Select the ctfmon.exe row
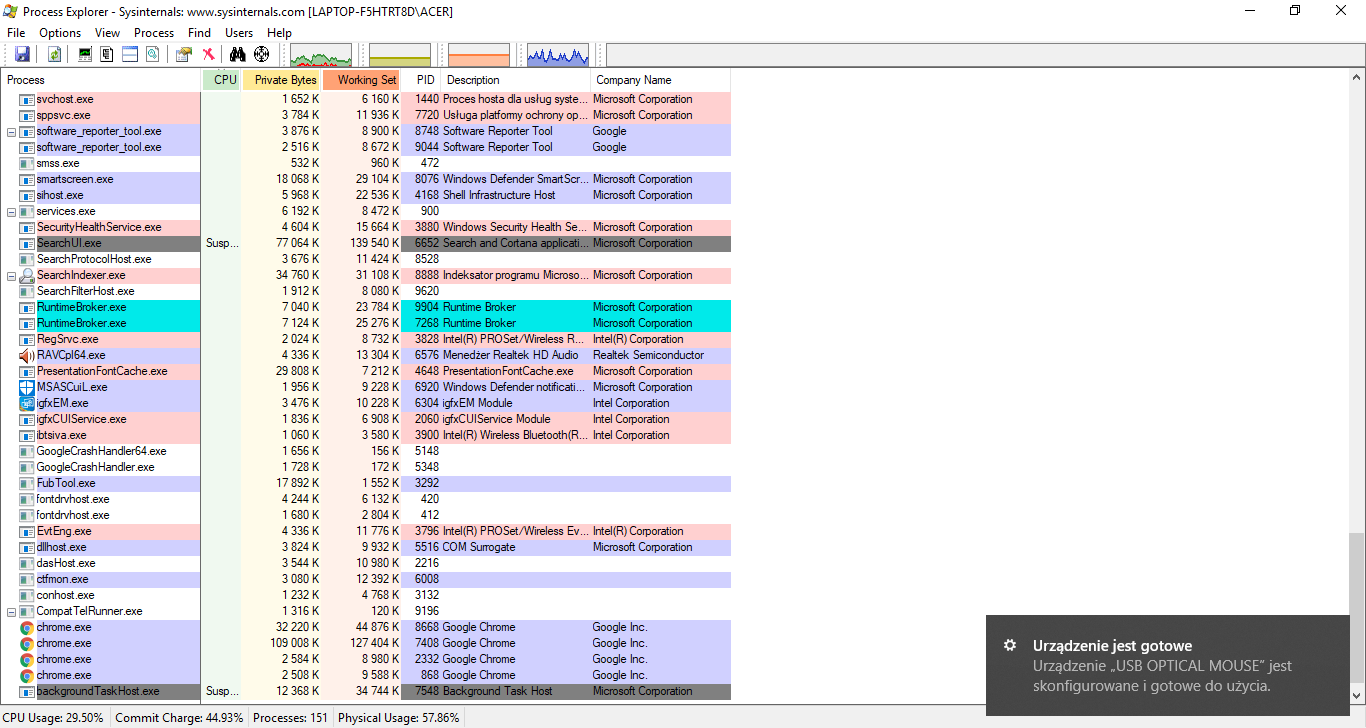1366x728 pixels. click(x=366, y=579)
